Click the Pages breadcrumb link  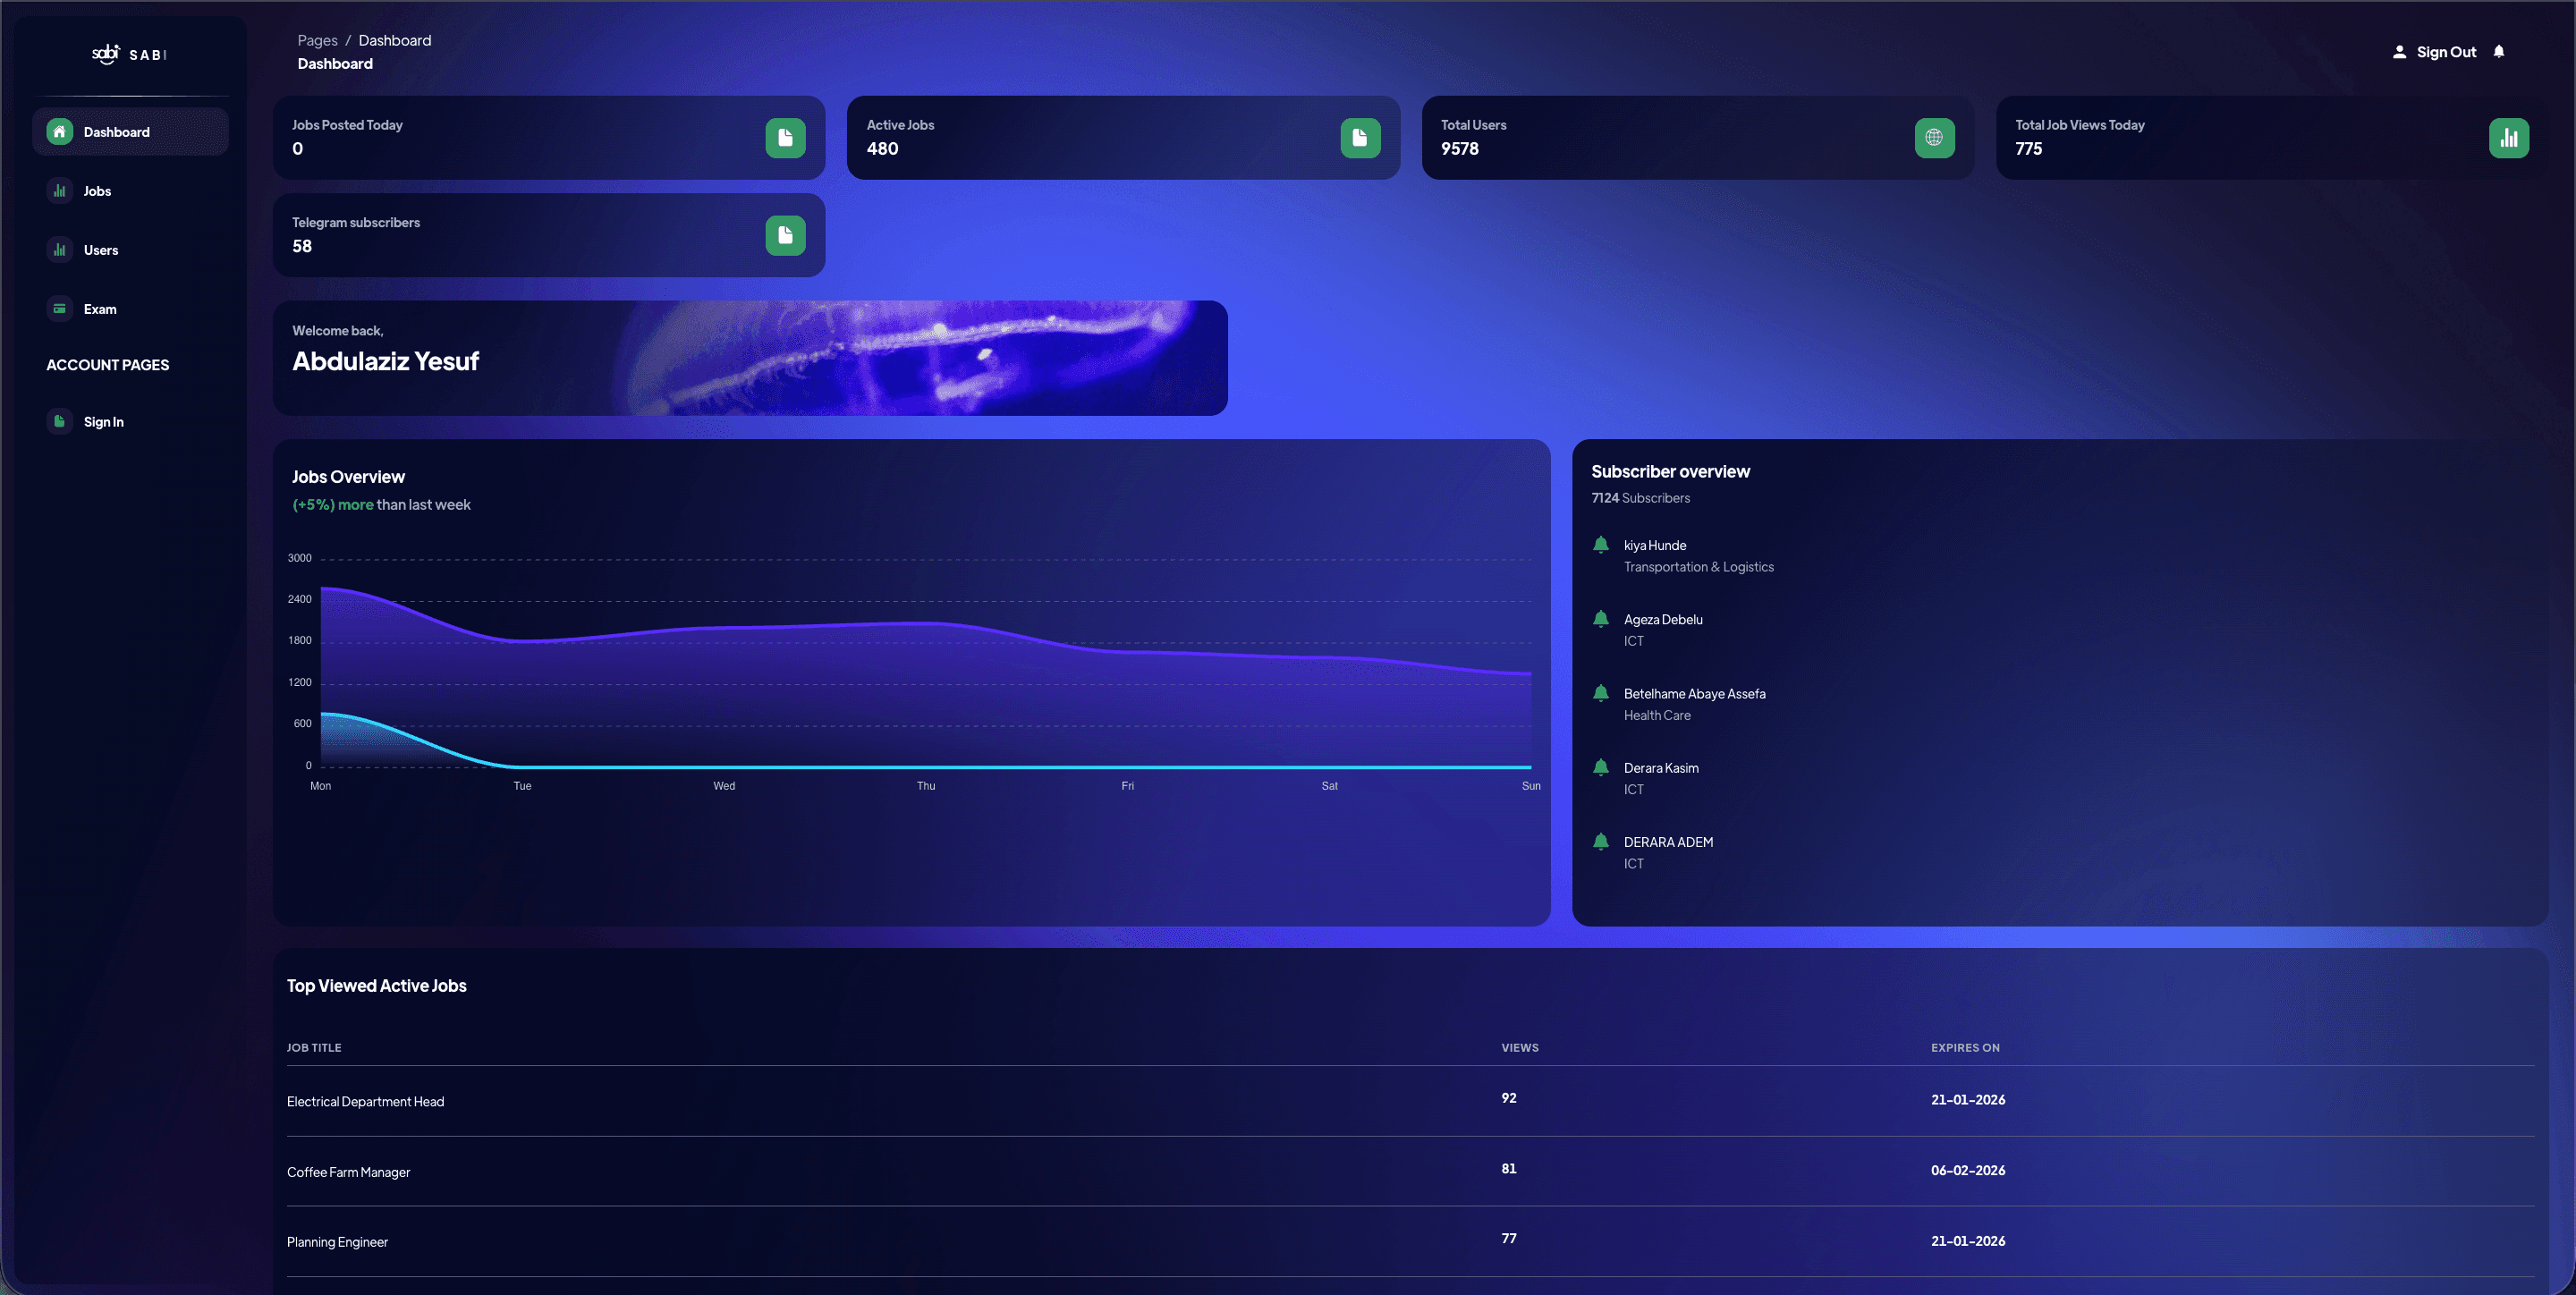[x=317, y=41]
